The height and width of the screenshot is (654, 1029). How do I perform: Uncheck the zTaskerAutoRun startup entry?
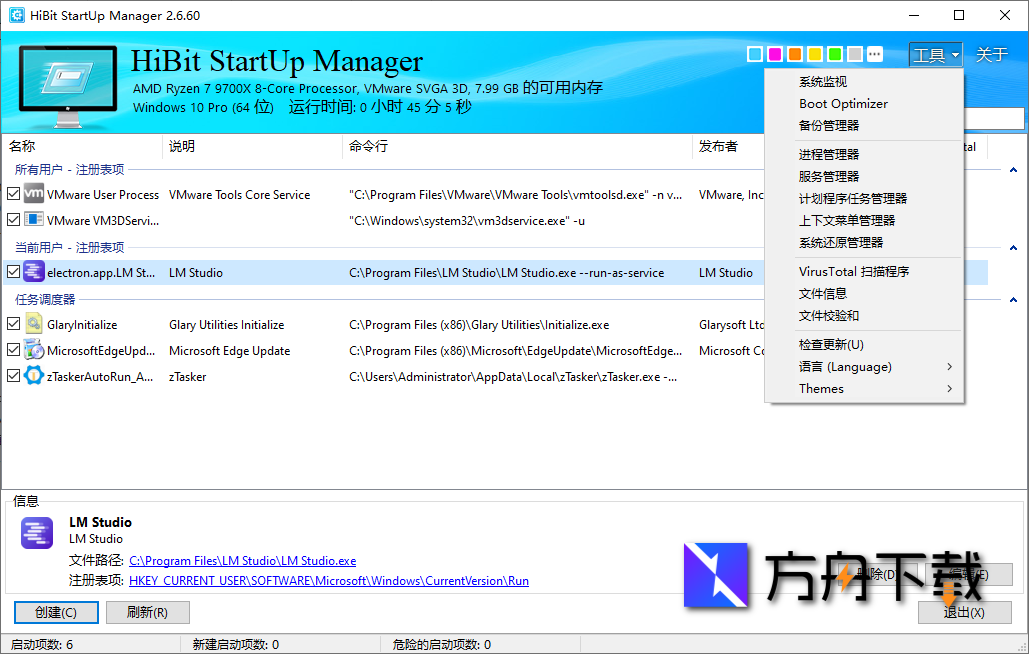click(x=13, y=376)
